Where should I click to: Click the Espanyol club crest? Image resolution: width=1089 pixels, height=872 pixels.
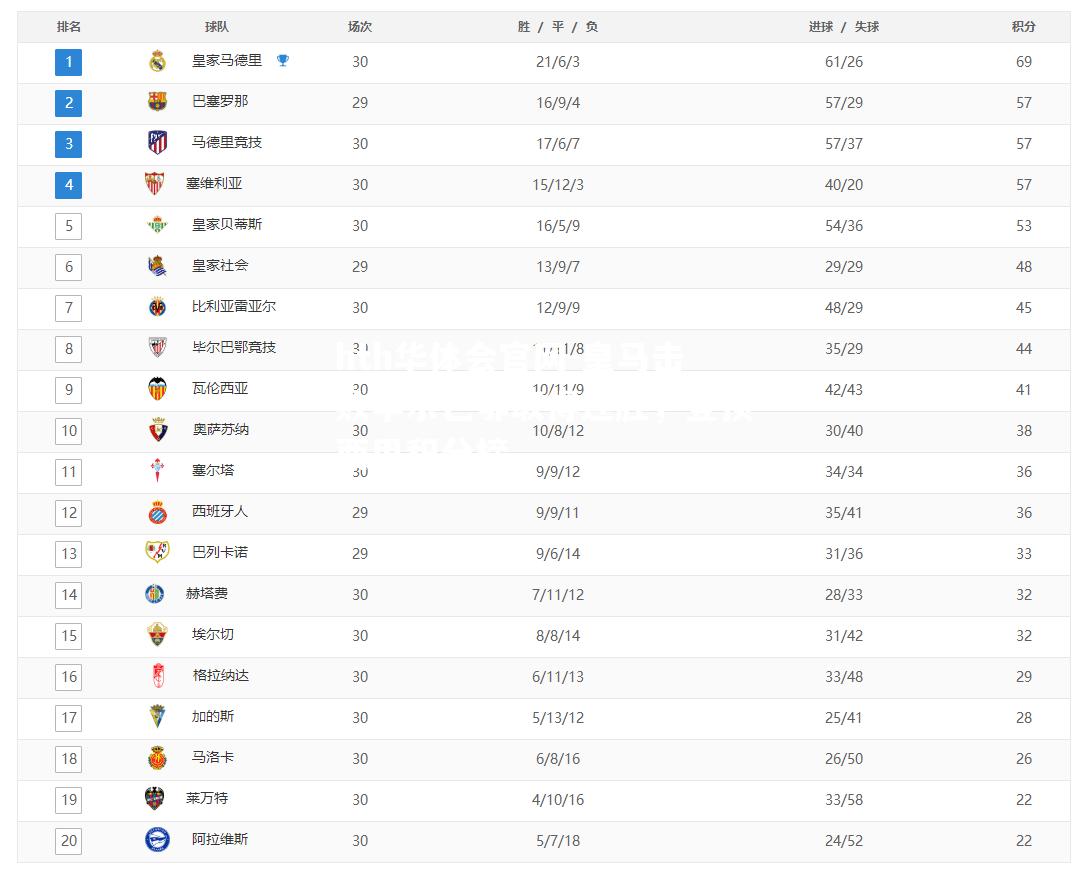158,512
